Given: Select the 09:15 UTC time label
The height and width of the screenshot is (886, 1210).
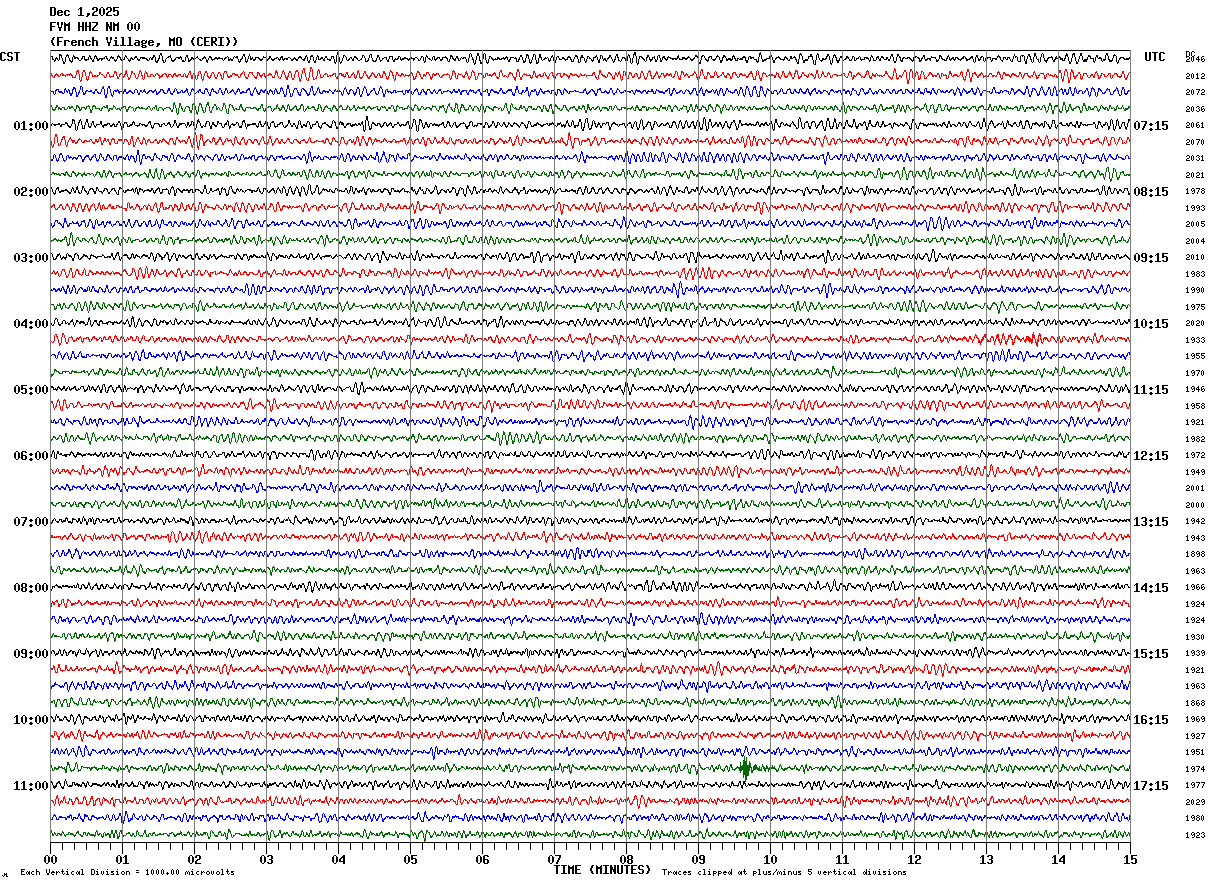Looking at the screenshot, I should click(x=1151, y=258).
